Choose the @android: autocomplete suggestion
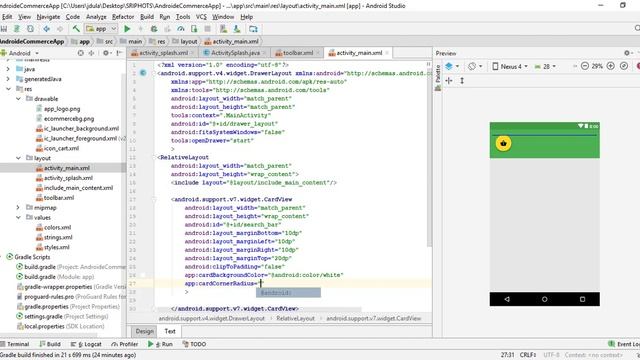 coord(288,293)
